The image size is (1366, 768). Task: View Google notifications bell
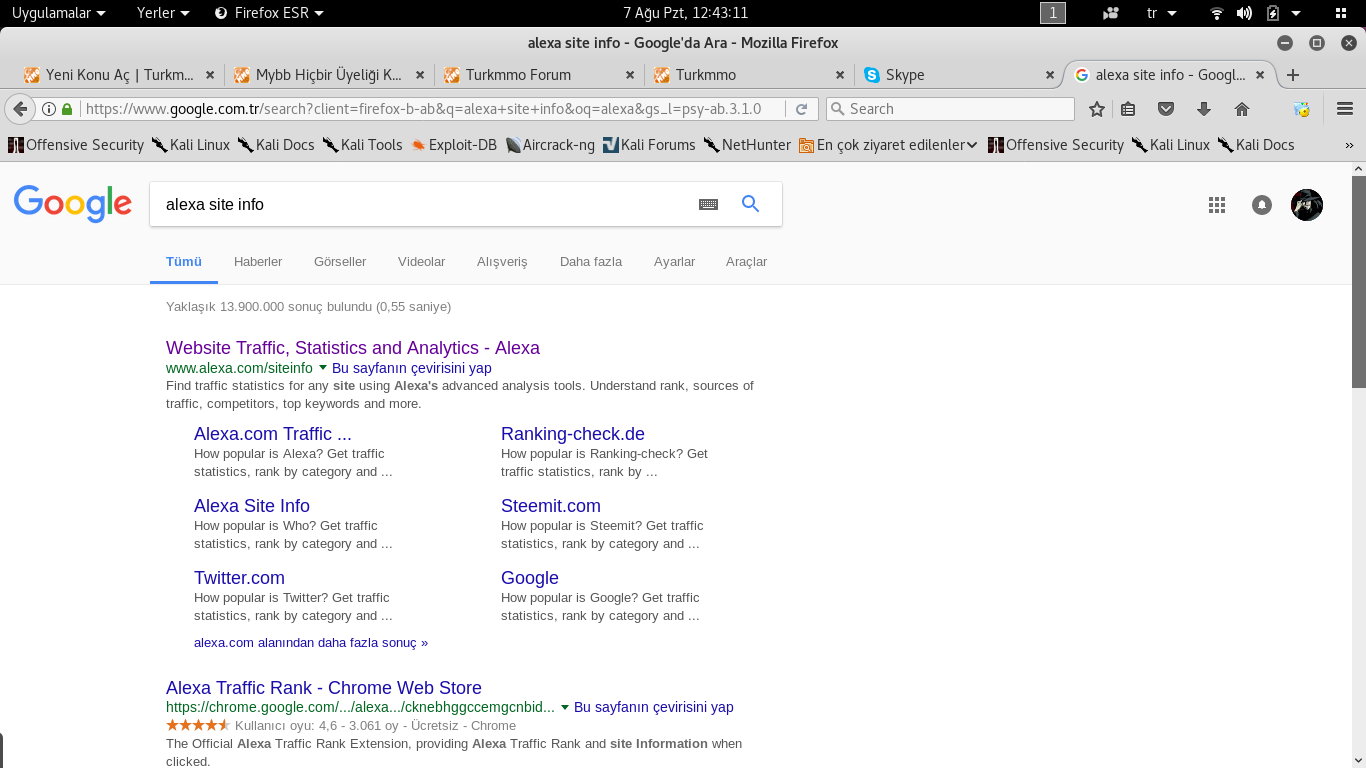coord(1262,205)
